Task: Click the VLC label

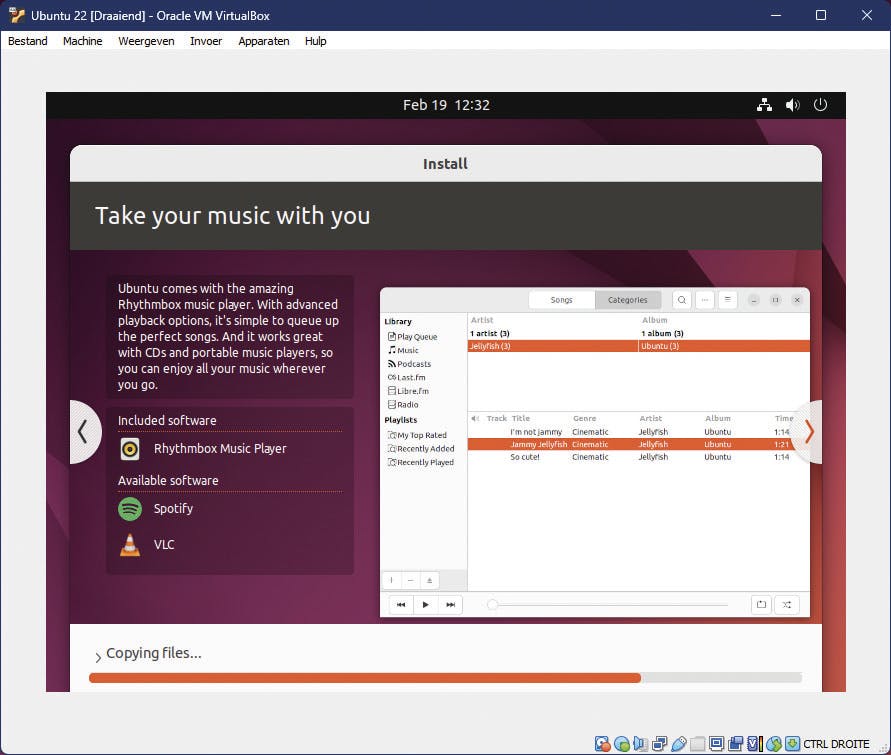Action: (x=164, y=545)
